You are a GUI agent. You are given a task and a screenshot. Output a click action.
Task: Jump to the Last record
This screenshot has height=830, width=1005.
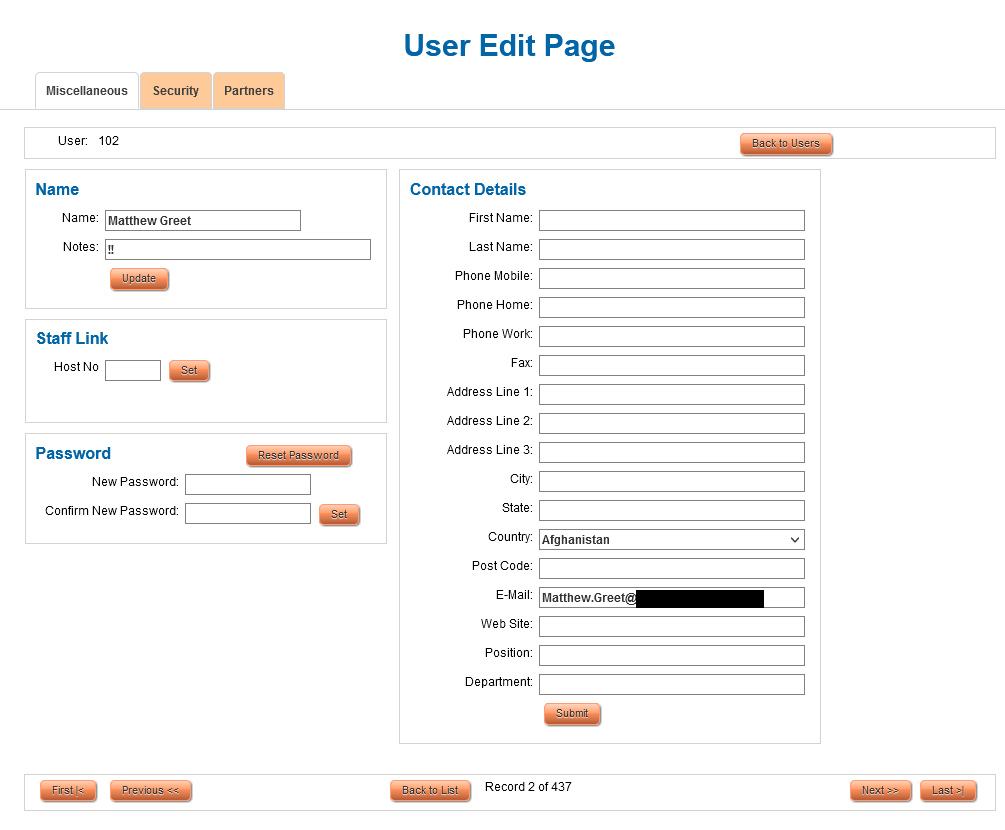coord(947,791)
